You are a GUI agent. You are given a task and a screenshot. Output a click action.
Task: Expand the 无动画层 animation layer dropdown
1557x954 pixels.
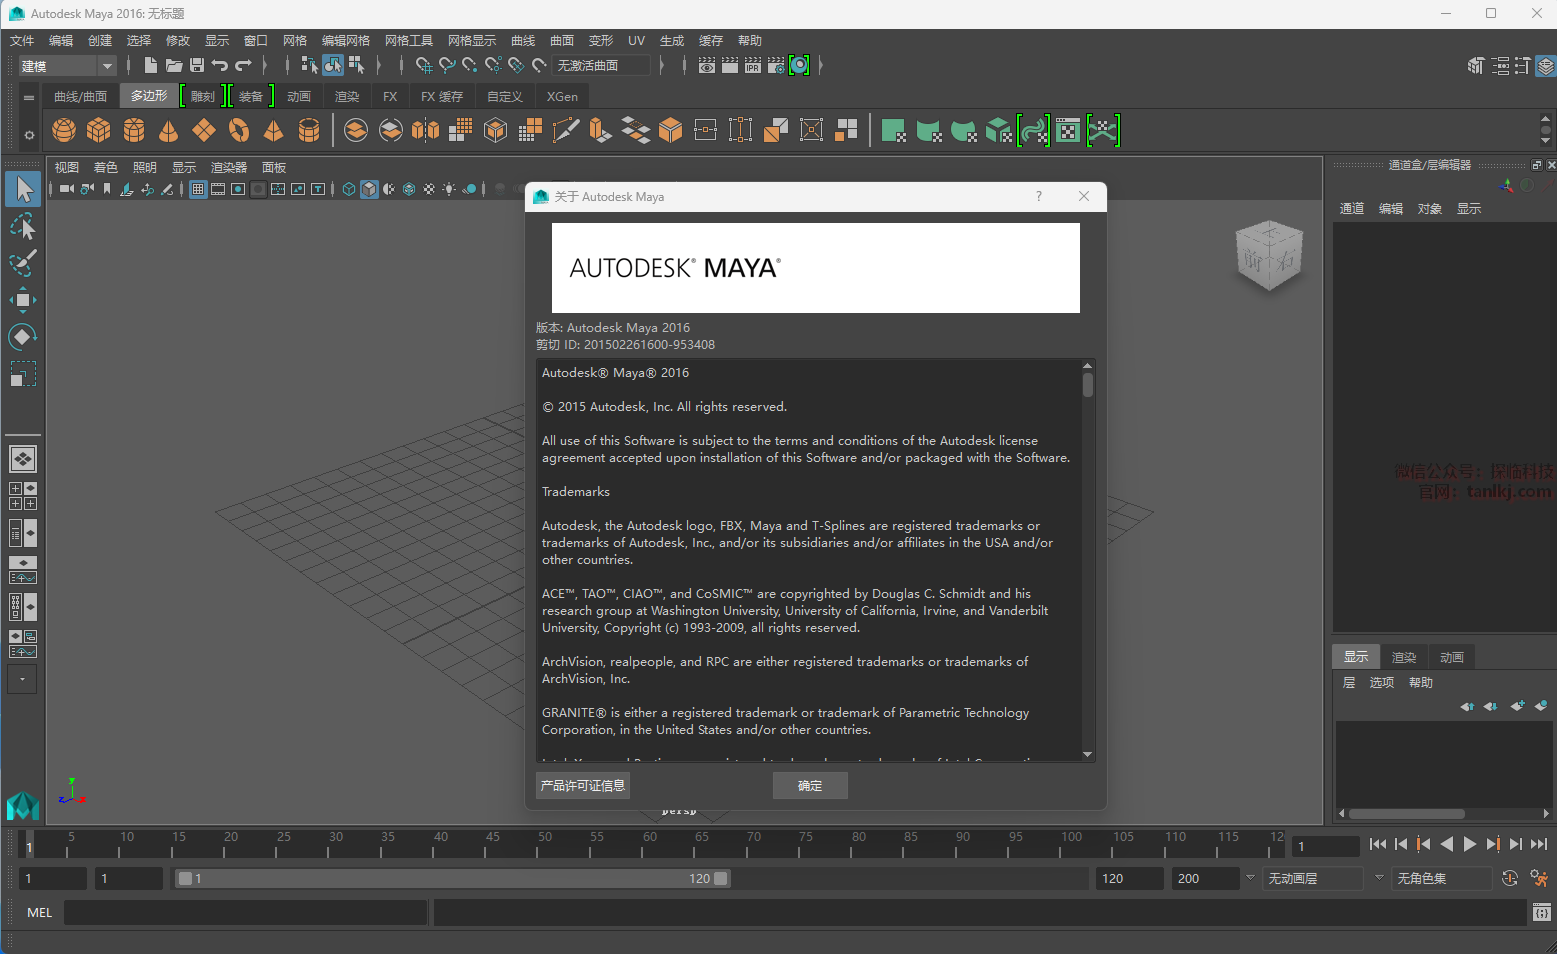[x=1378, y=878]
